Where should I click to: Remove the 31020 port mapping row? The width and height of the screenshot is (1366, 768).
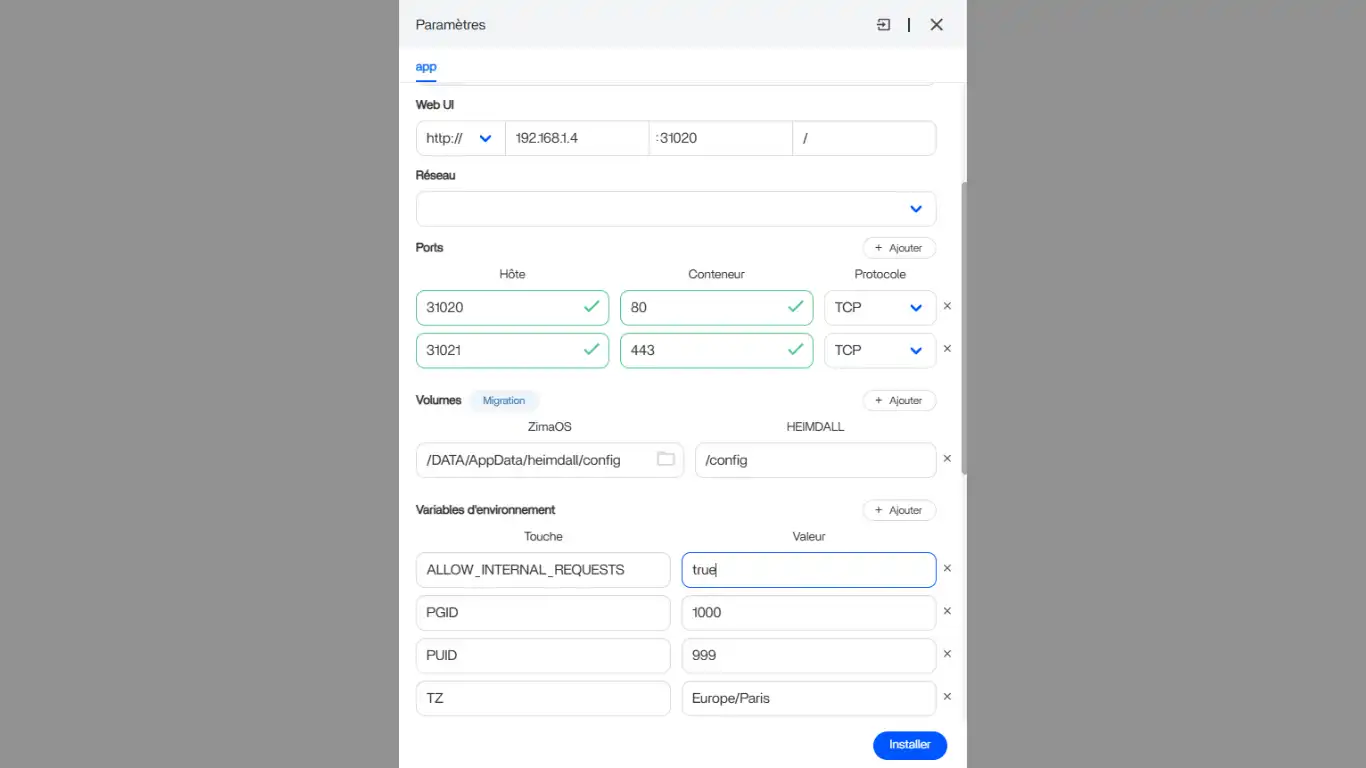tap(947, 307)
